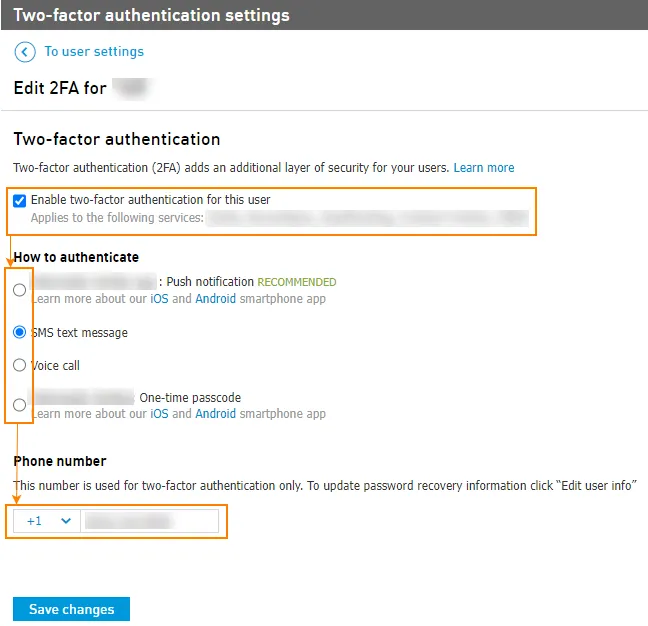The height and width of the screenshot is (626, 648).
Task: Open Android link under One-time passcode
Action: tap(215, 414)
